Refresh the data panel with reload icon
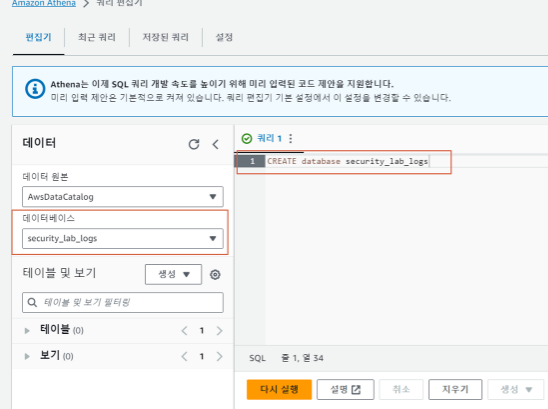This screenshot has height=409, width=548. 194,144
